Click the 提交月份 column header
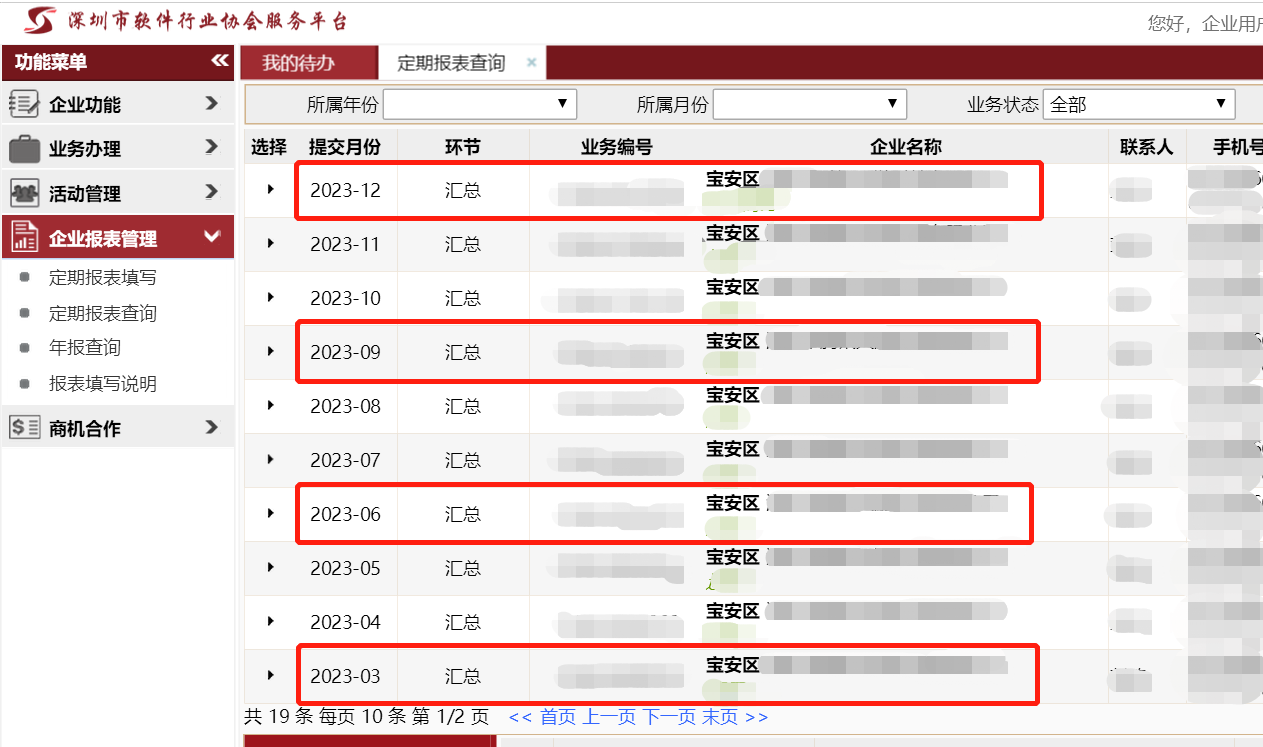The image size is (1263, 747). (x=345, y=147)
